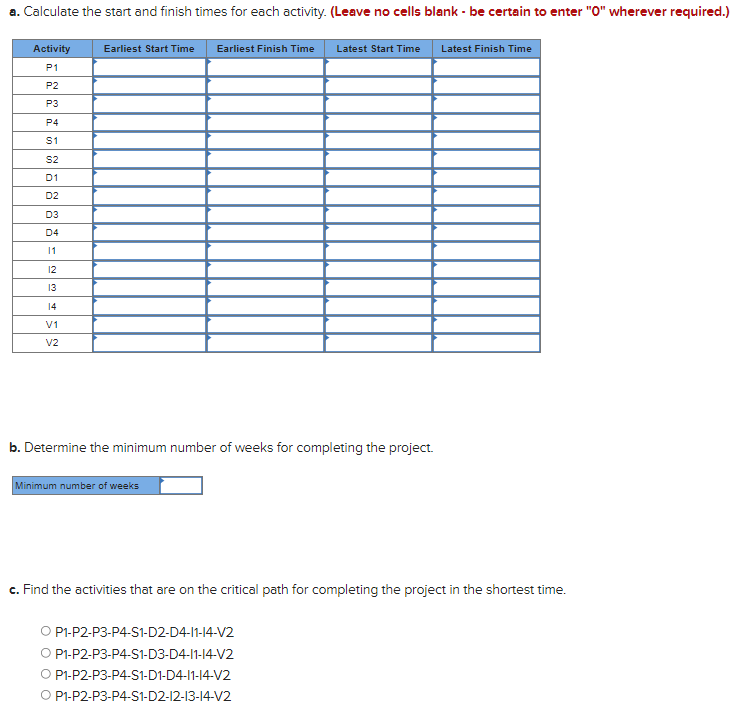Click P1 Earliest Start Time cell
The image size is (753, 721).
(x=149, y=67)
